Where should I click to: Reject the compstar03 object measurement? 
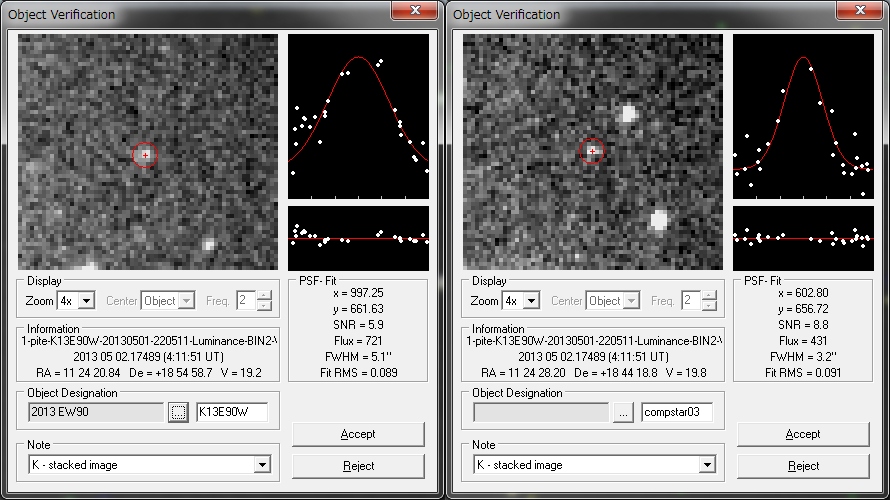point(803,466)
